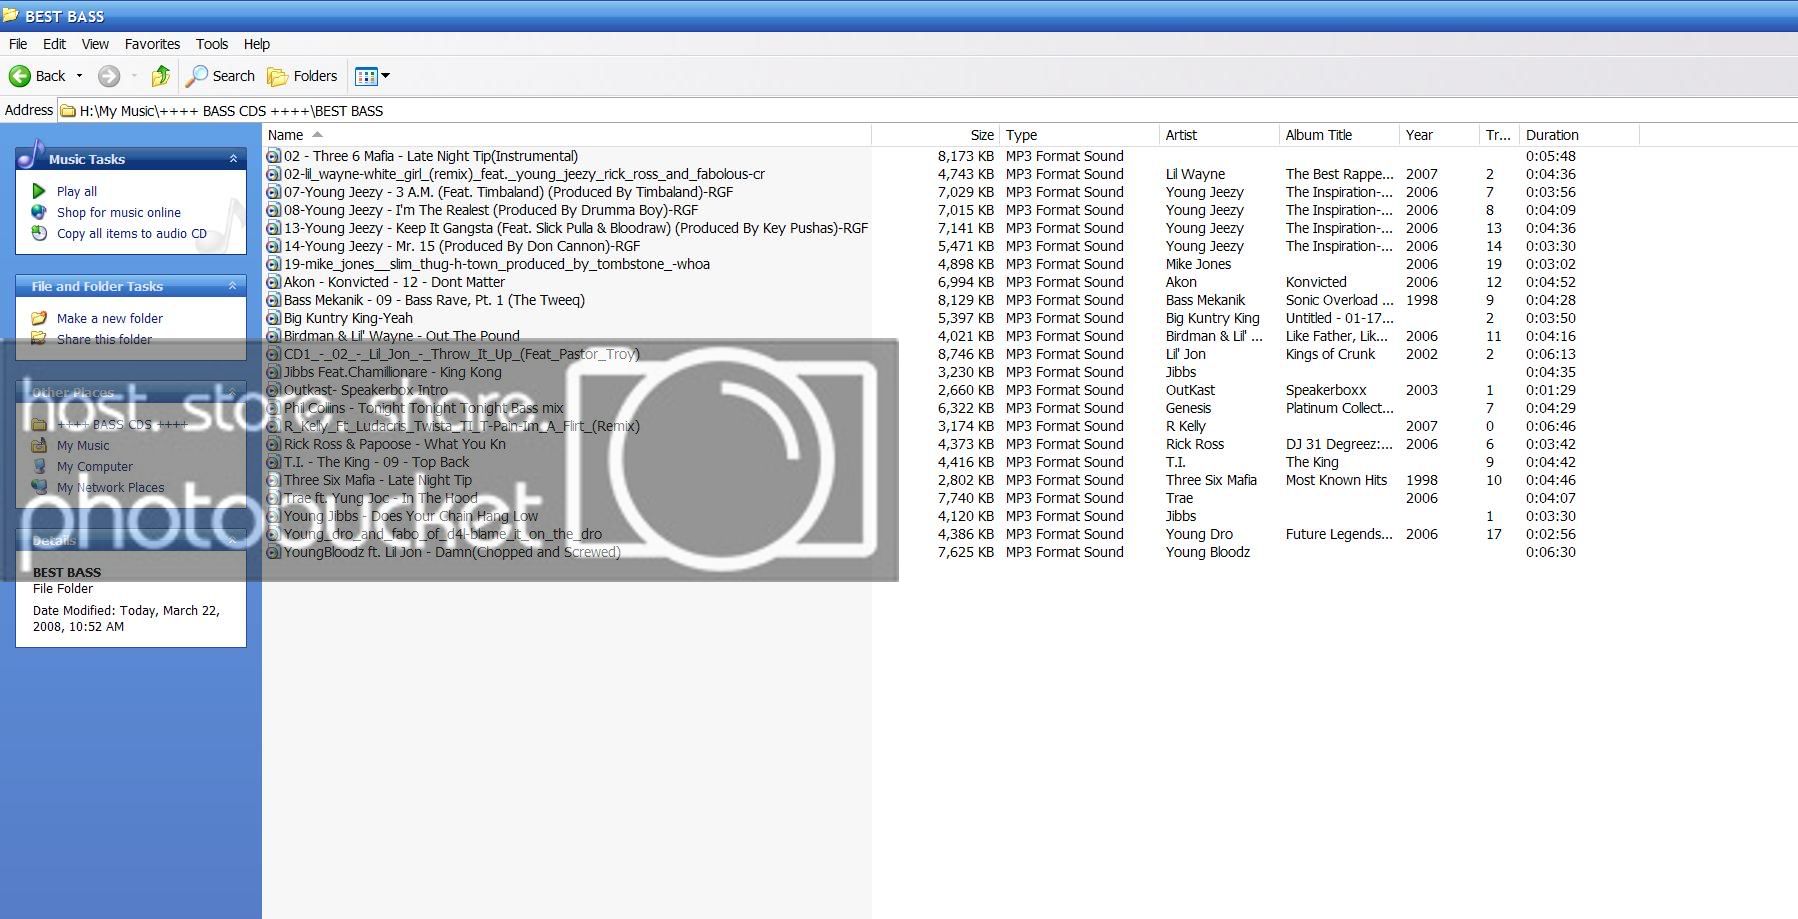Select file Young Jibbs - Does Your Chain Hang Low

click(x=411, y=516)
